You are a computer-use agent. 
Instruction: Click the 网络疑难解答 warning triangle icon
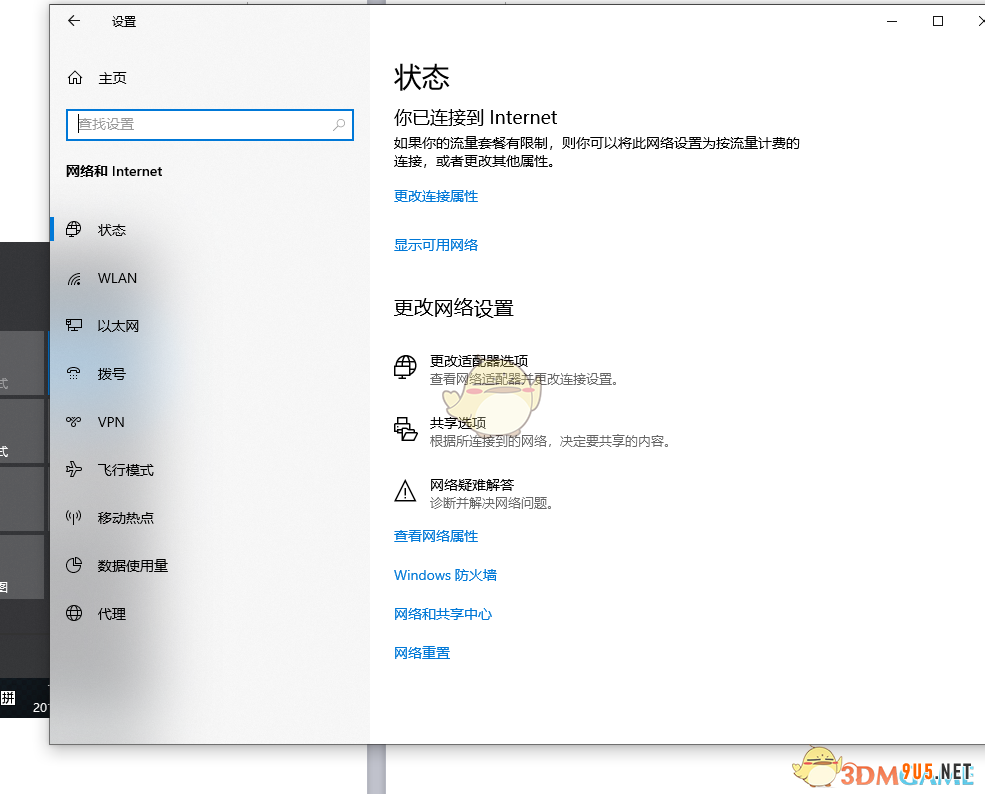(405, 491)
